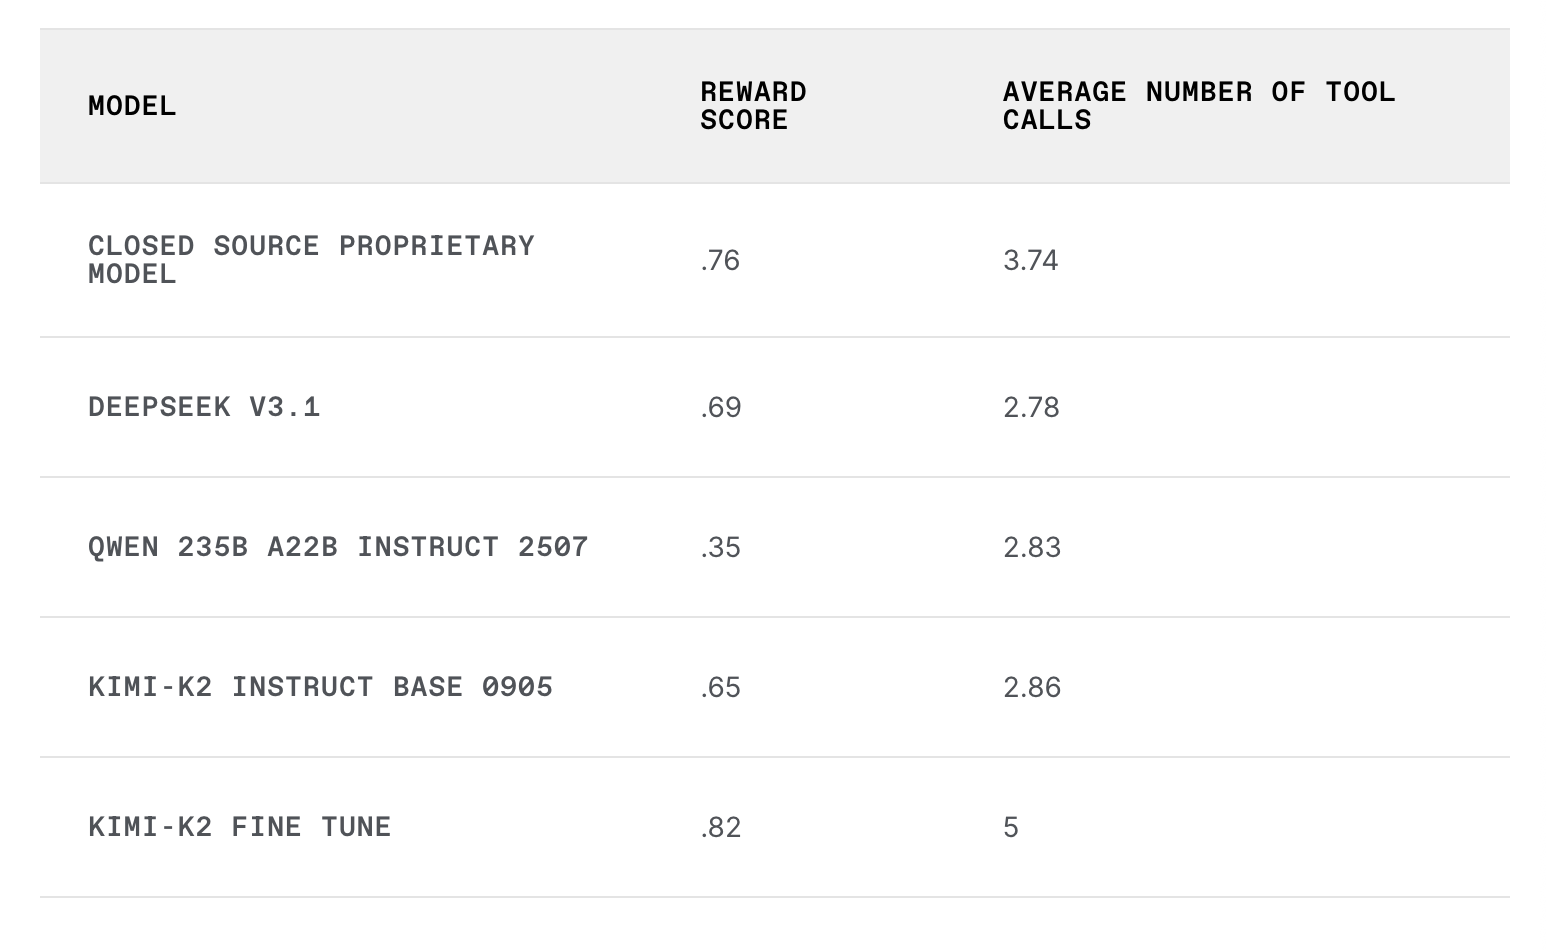Viewport: 1546px width, 950px height.
Task: Click the 3.74 tool calls value
Action: [x=1031, y=260]
